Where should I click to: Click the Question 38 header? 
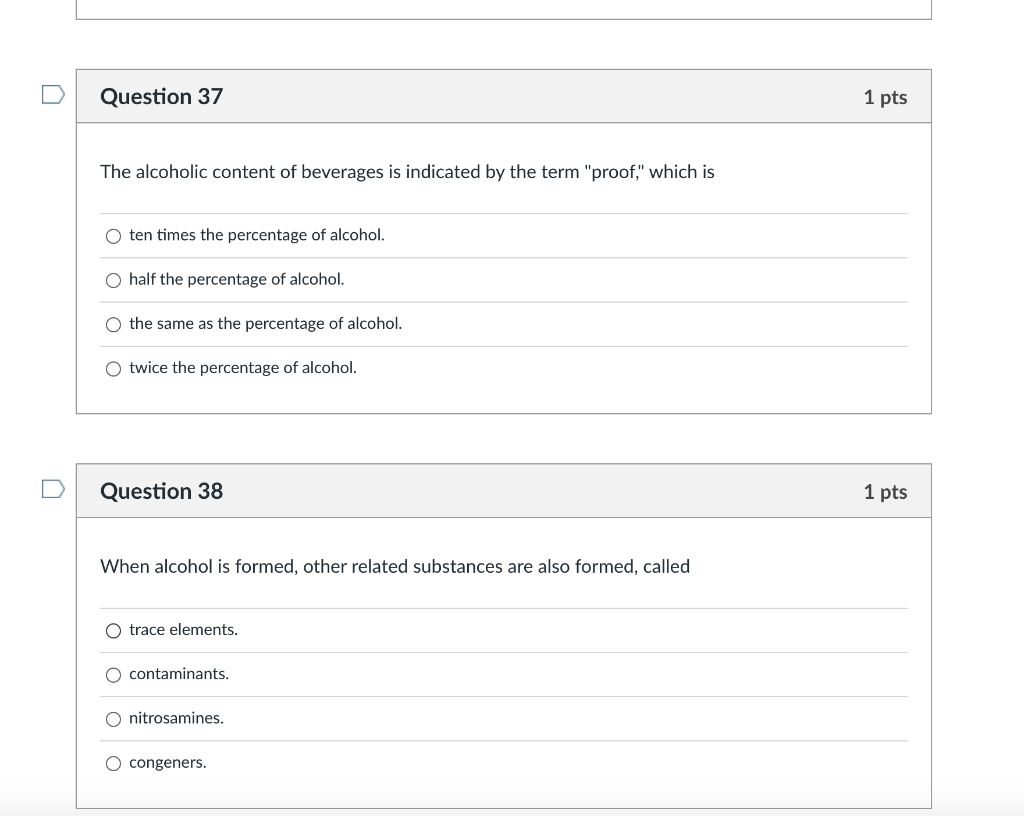point(161,491)
